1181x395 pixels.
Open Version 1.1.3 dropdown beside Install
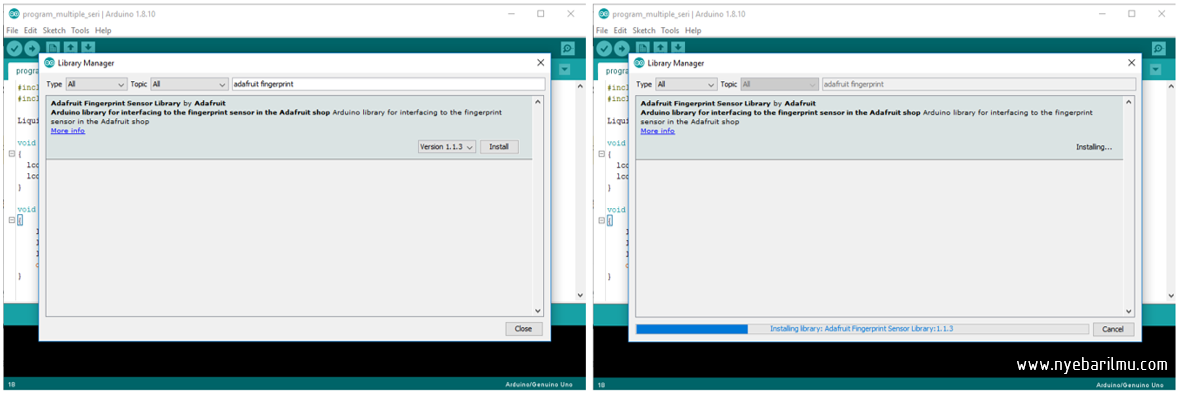pos(447,147)
